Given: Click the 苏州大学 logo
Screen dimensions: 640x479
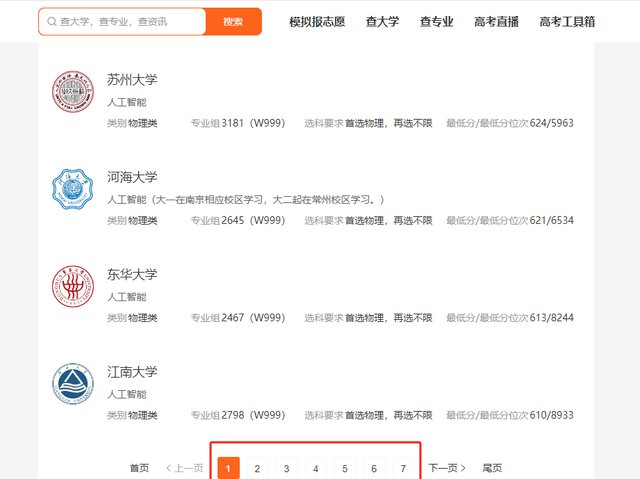Looking at the screenshot, I should click(x=73, y=91).
